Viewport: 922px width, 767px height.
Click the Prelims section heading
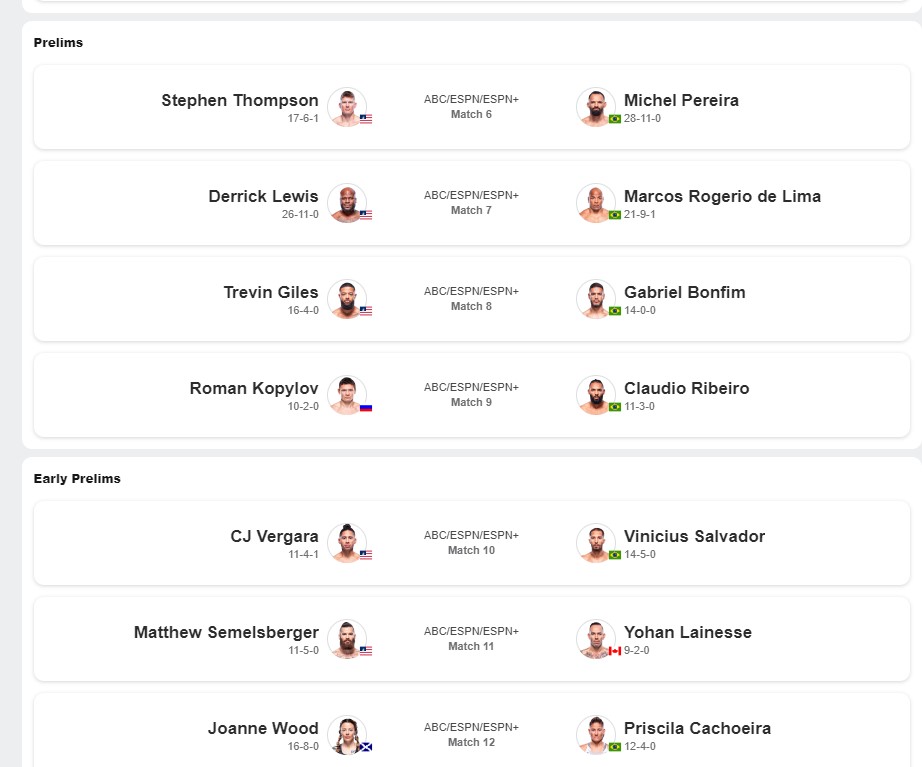[58, 43]
